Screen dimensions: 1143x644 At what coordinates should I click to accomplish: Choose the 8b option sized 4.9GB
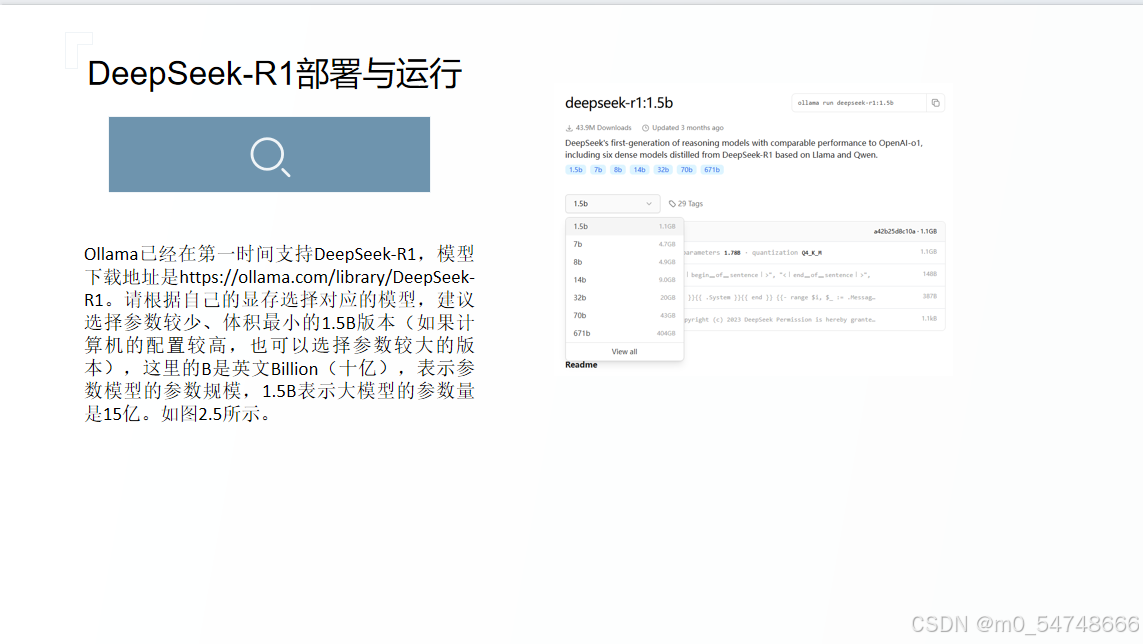click(624, 262)
